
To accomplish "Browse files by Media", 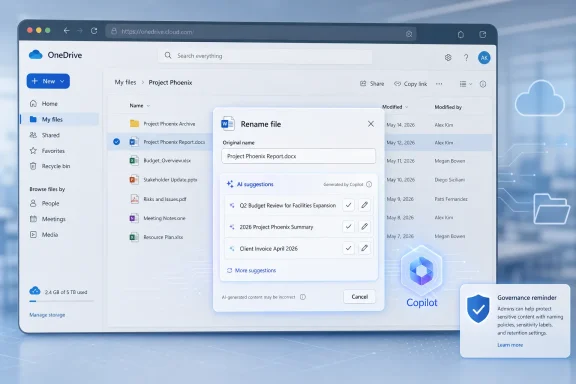I will pos(44,234).
